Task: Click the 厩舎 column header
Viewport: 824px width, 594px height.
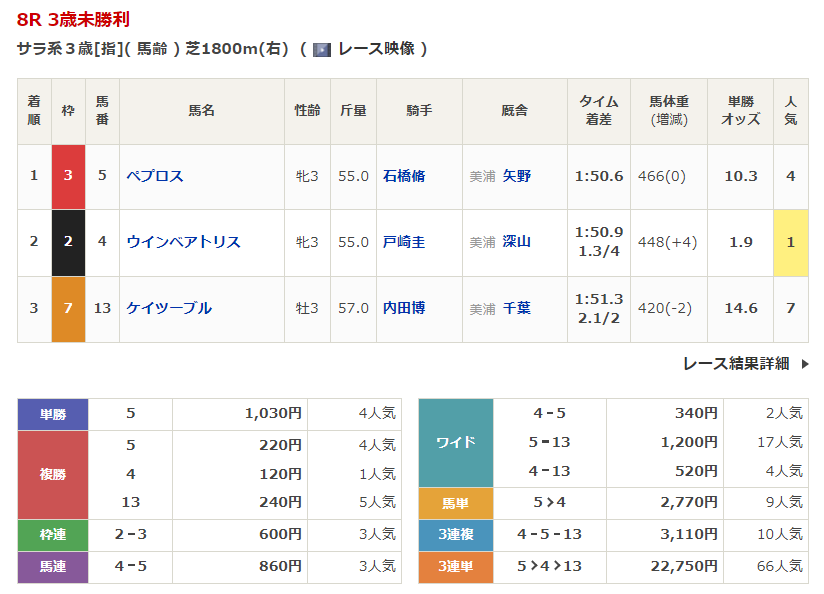Action: [x=514, y=111]
